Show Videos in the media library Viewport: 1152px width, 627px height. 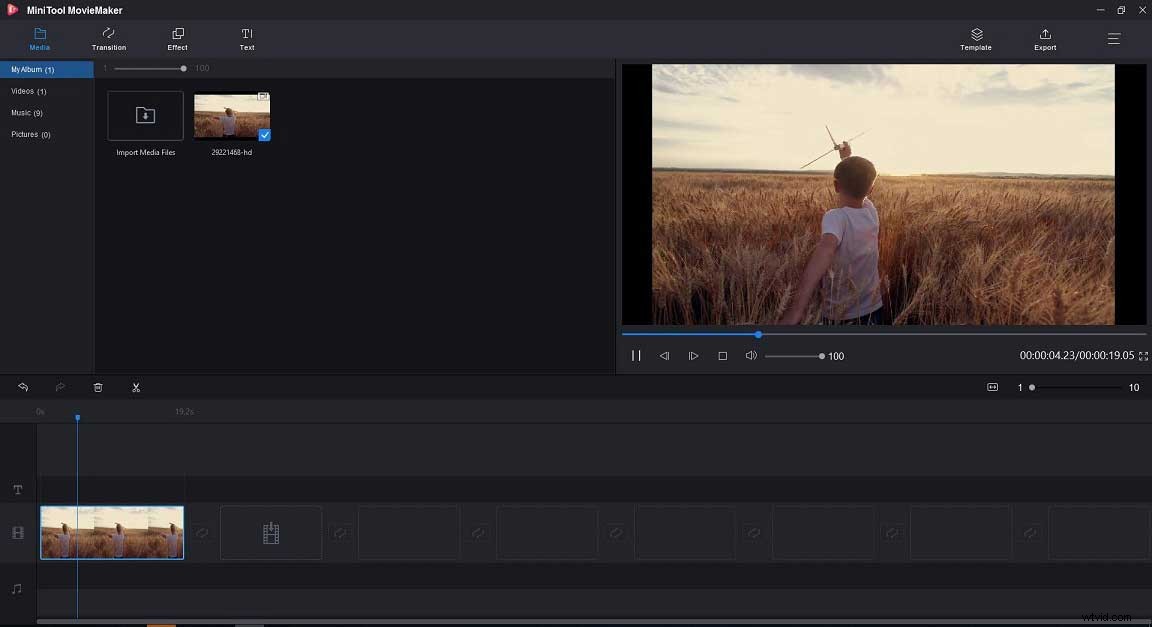point(30,91)
